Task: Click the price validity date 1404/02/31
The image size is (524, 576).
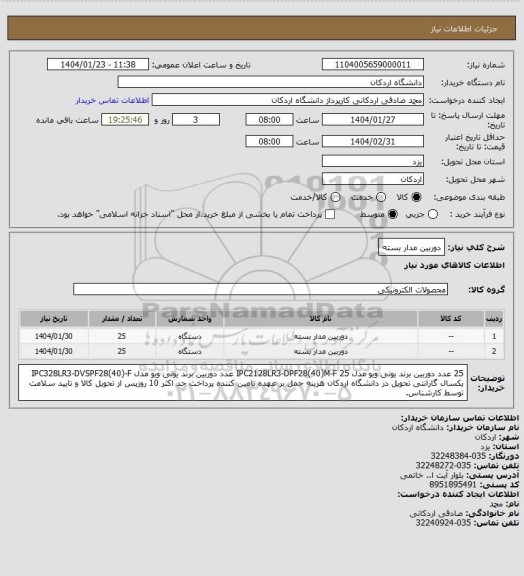Action: pos(373,141)
